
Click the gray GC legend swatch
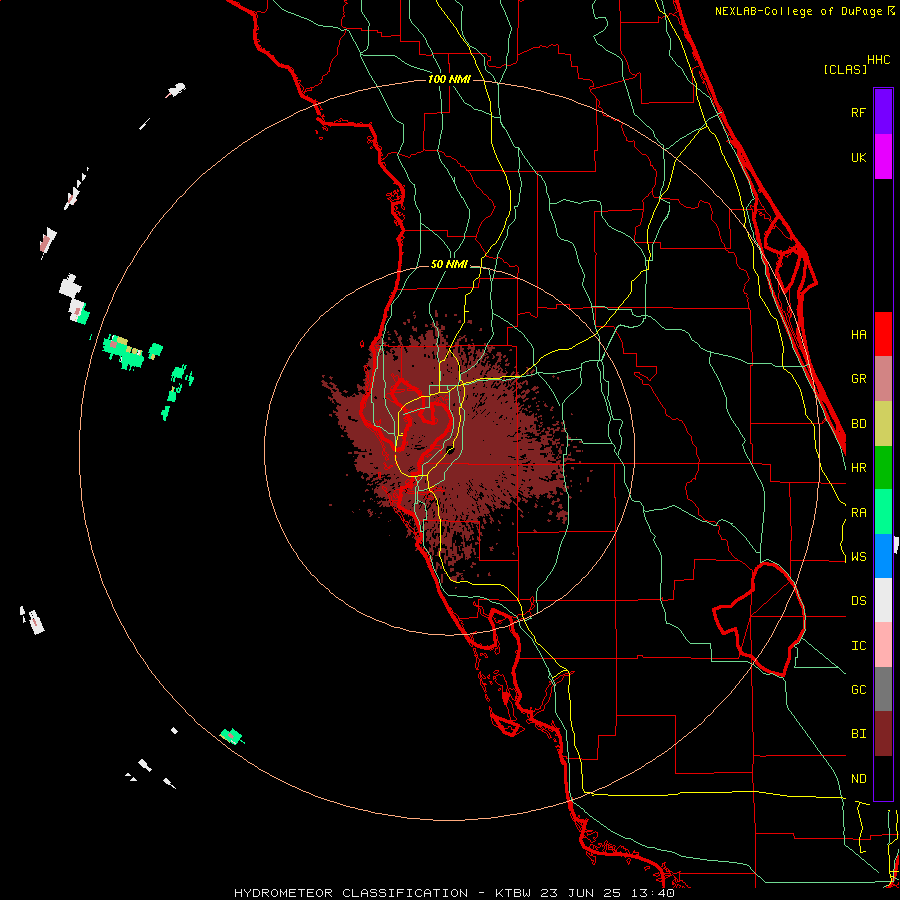click(x=883, y=689)
